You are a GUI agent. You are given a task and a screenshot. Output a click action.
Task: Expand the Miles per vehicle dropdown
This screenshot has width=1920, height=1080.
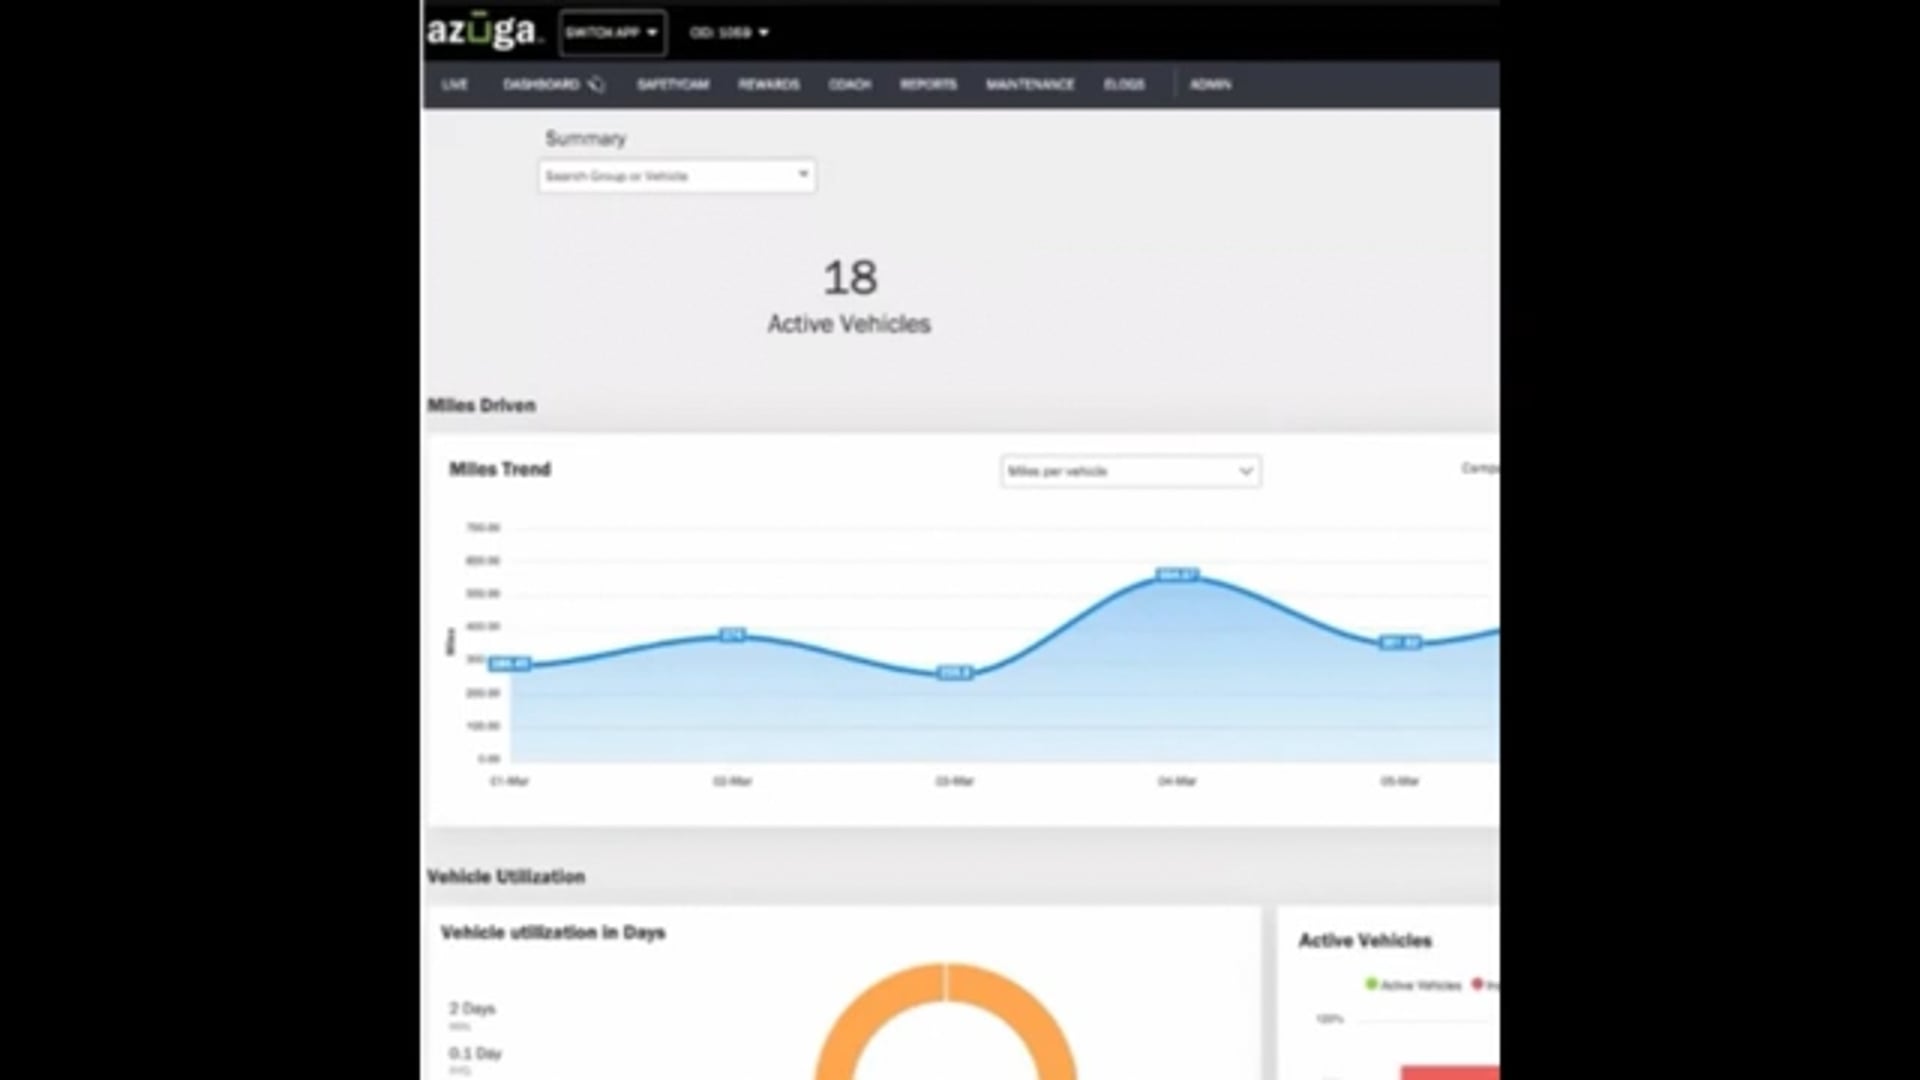pos(1130,471)
